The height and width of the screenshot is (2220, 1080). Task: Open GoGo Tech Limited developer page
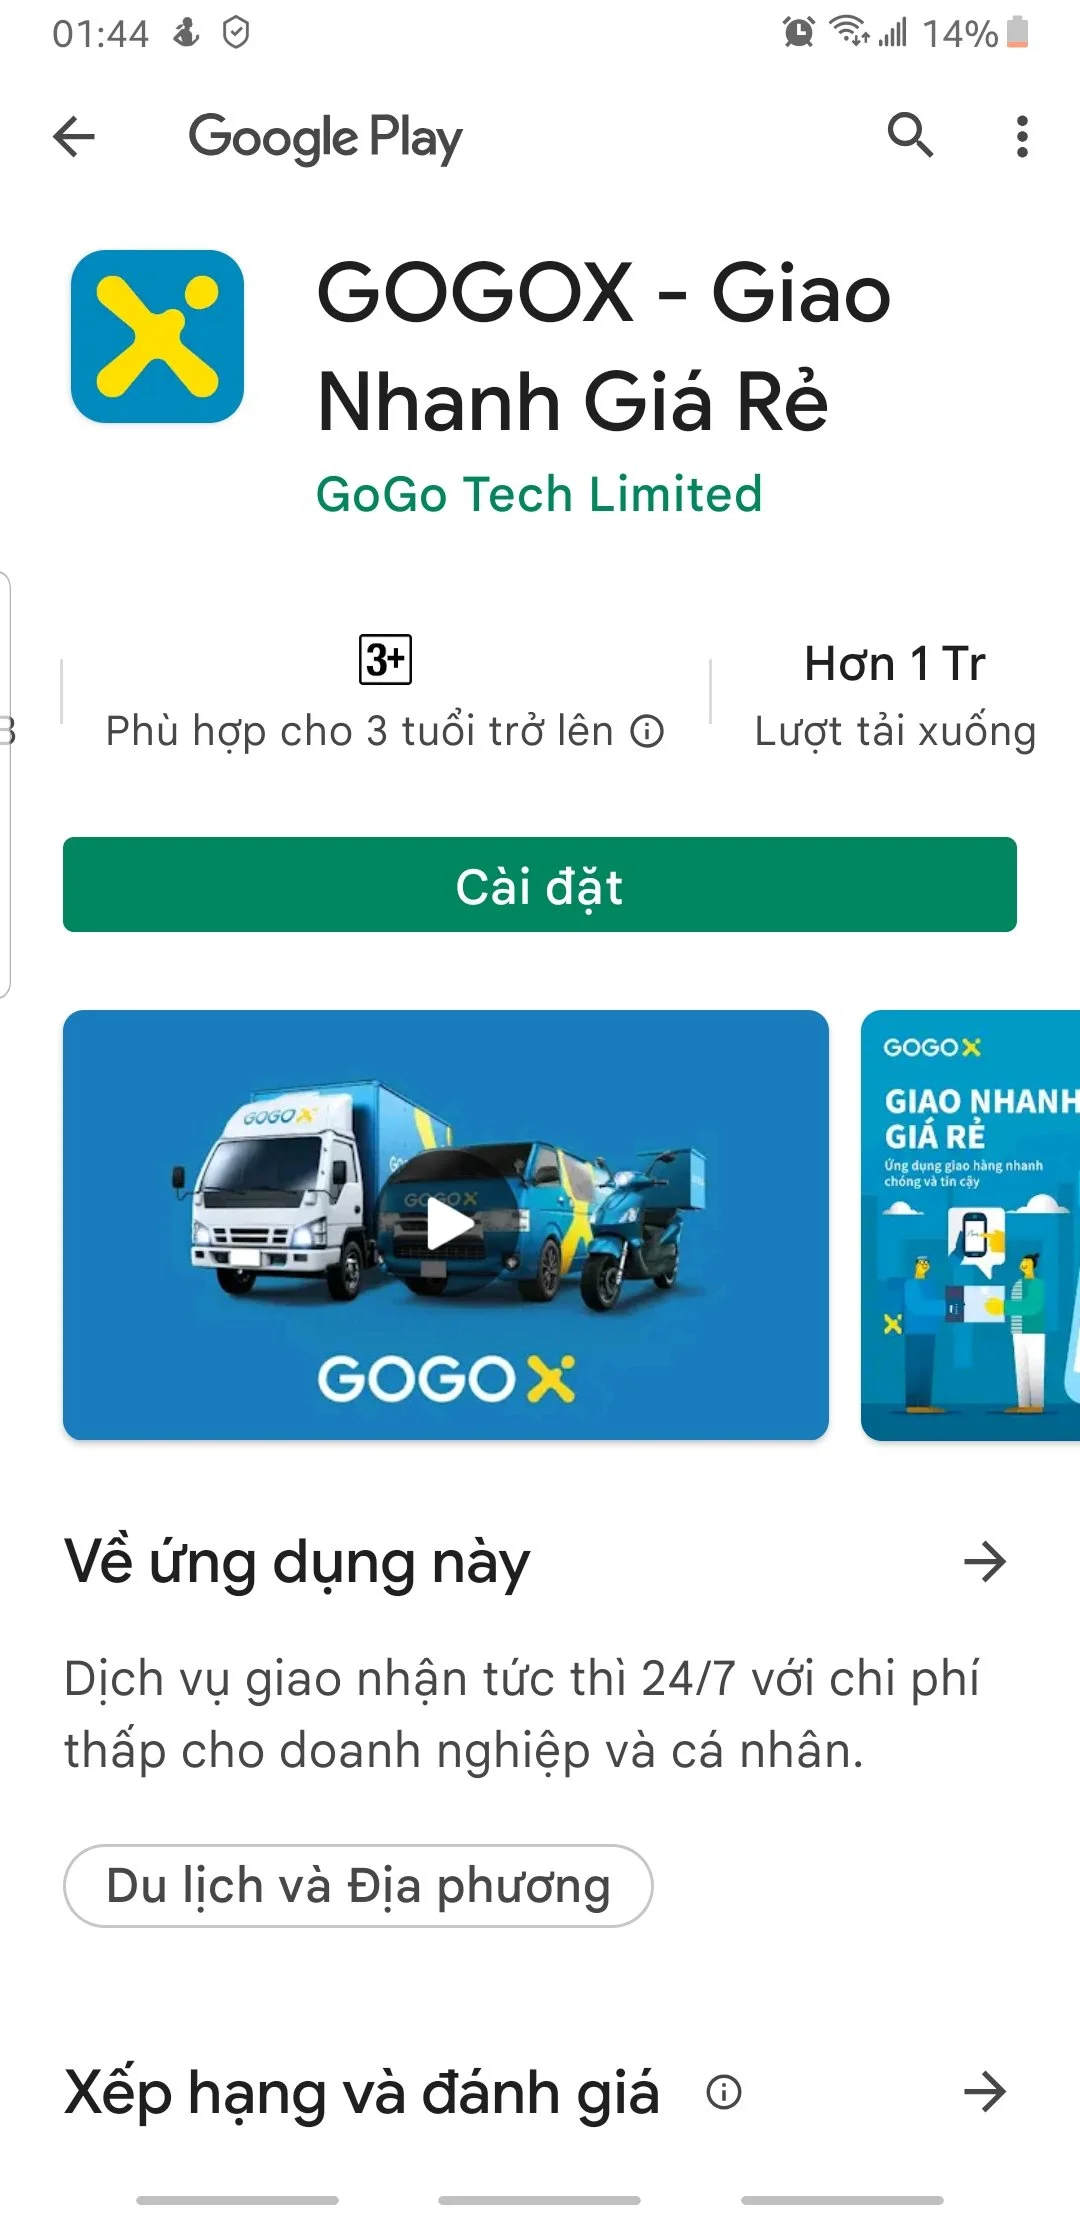click(539, 494)
